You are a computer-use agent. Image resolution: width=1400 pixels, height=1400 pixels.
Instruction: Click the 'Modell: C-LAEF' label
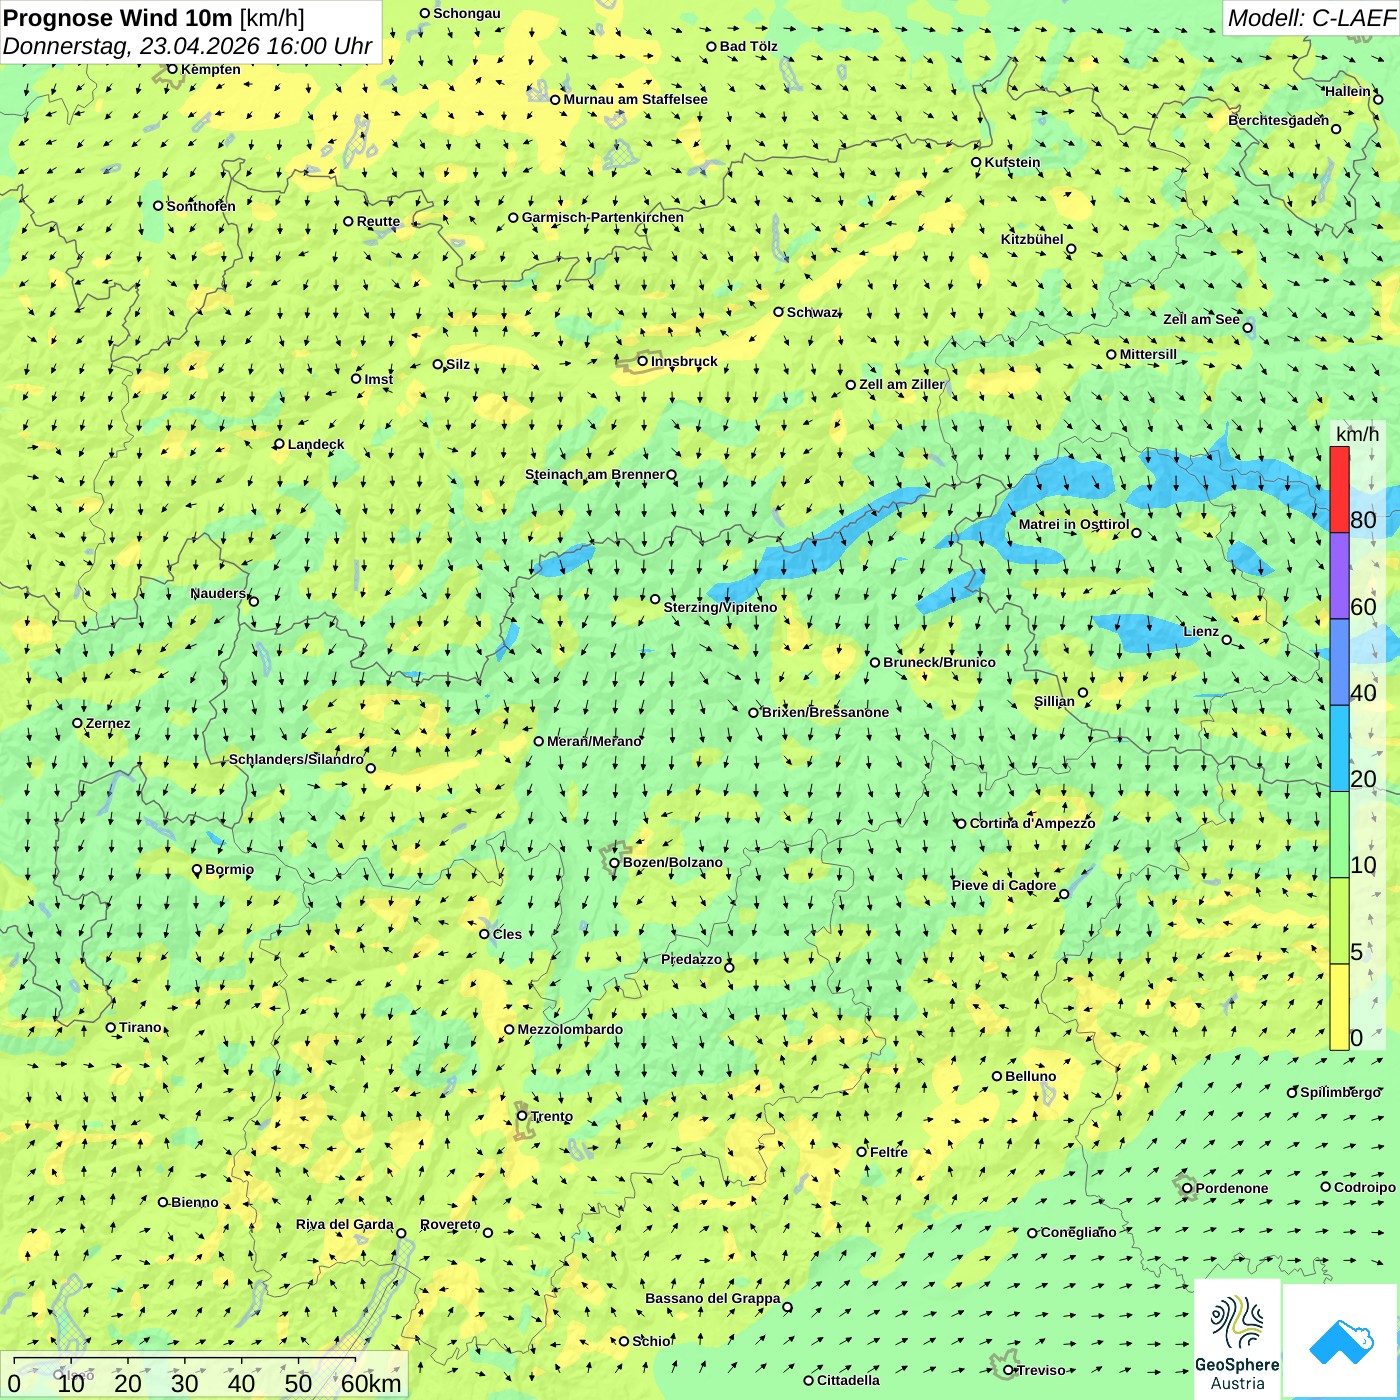click(1311, 18)
